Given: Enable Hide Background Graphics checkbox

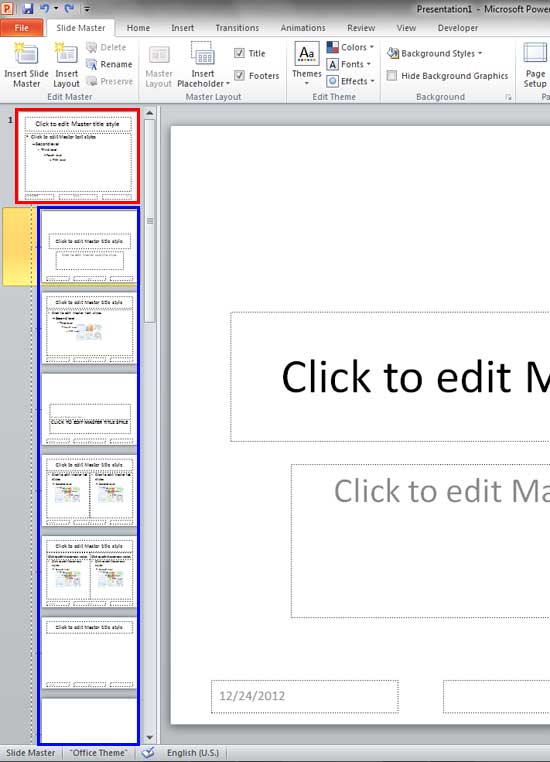Looking at the screenshot, I should click(x=392, y=75).
